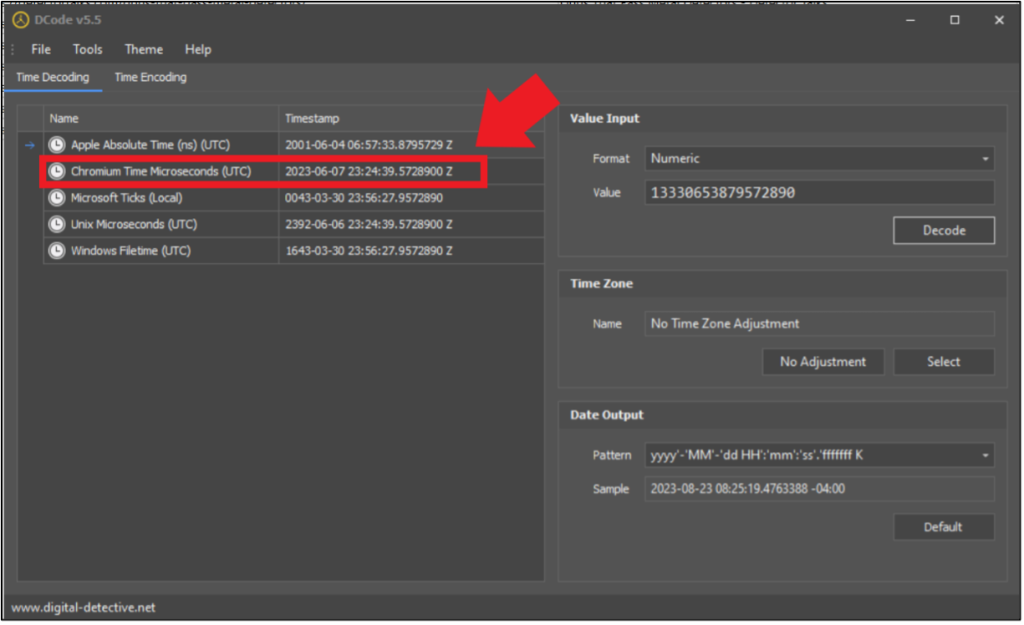Viewport: 1024px width, 625px height.
Task: Click the clock icon beside Unix Microseconds
Action: pos(57,224)
